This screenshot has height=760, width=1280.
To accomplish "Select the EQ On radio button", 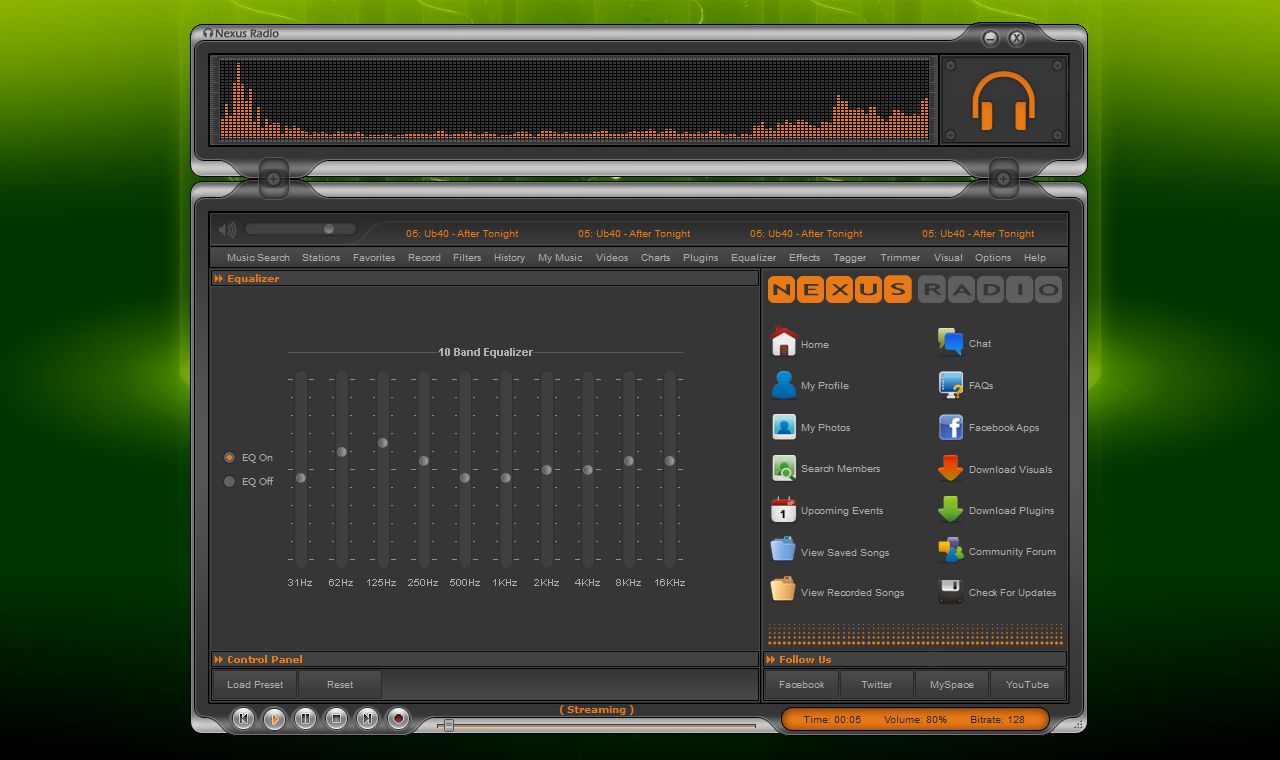I will [x=229, y=457].
